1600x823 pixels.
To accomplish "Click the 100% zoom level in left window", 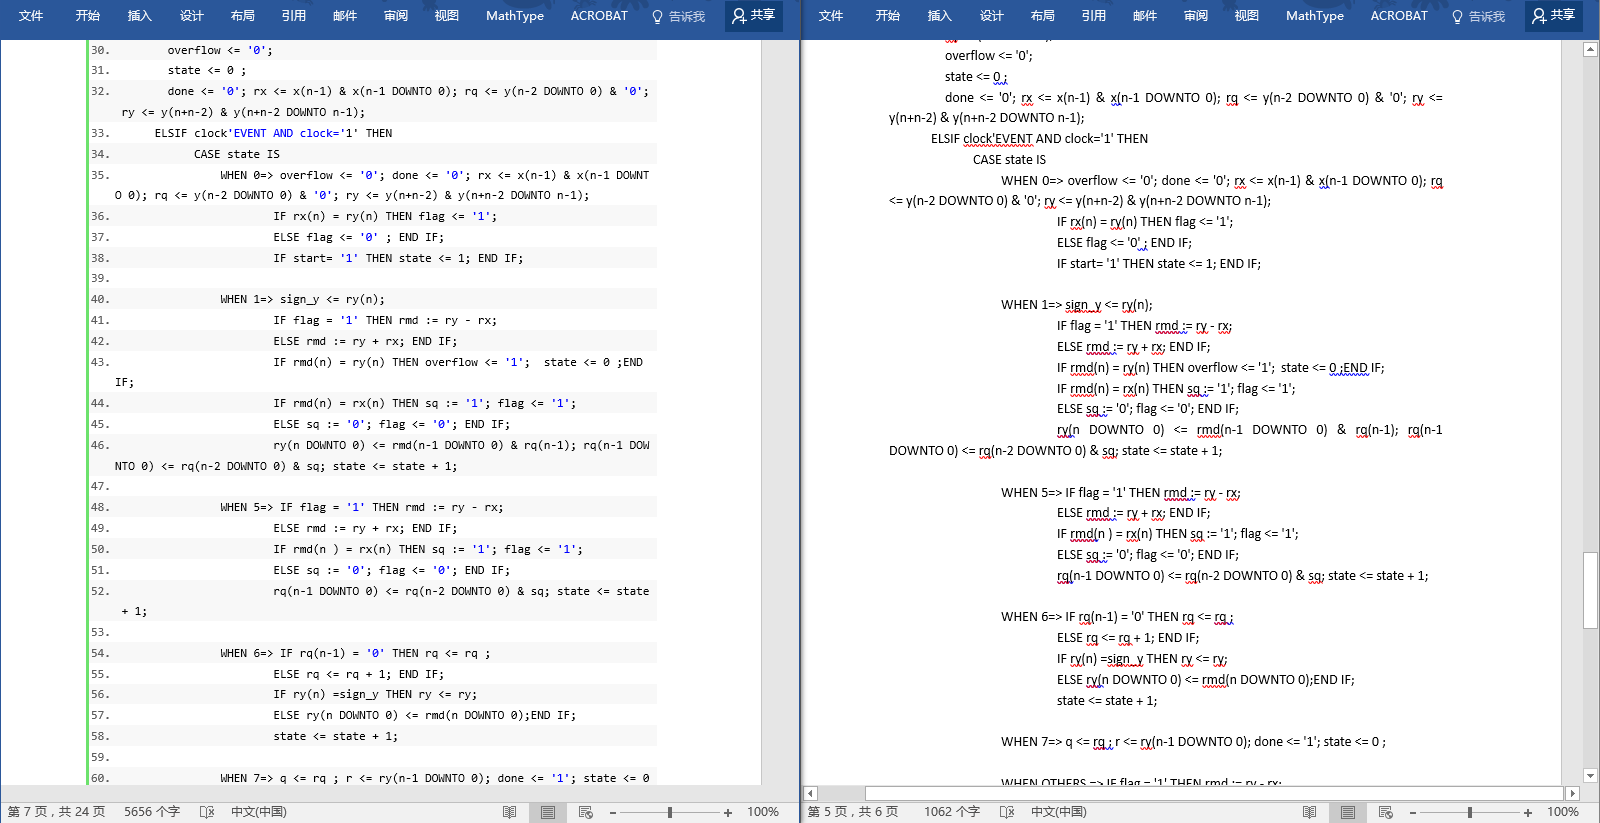I will (x=763, y=812).
